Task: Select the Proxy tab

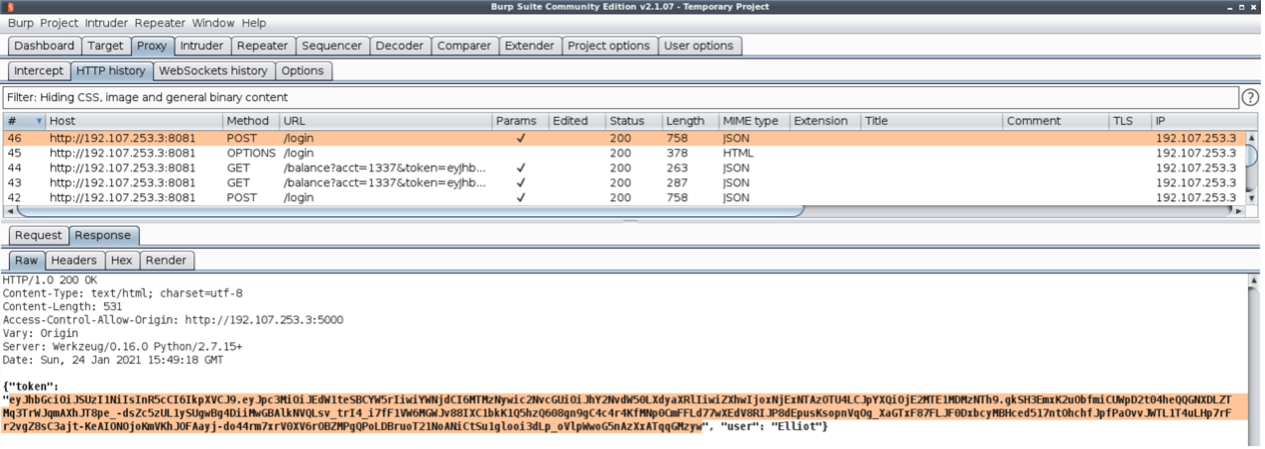Action: click(x=152, y=46)
